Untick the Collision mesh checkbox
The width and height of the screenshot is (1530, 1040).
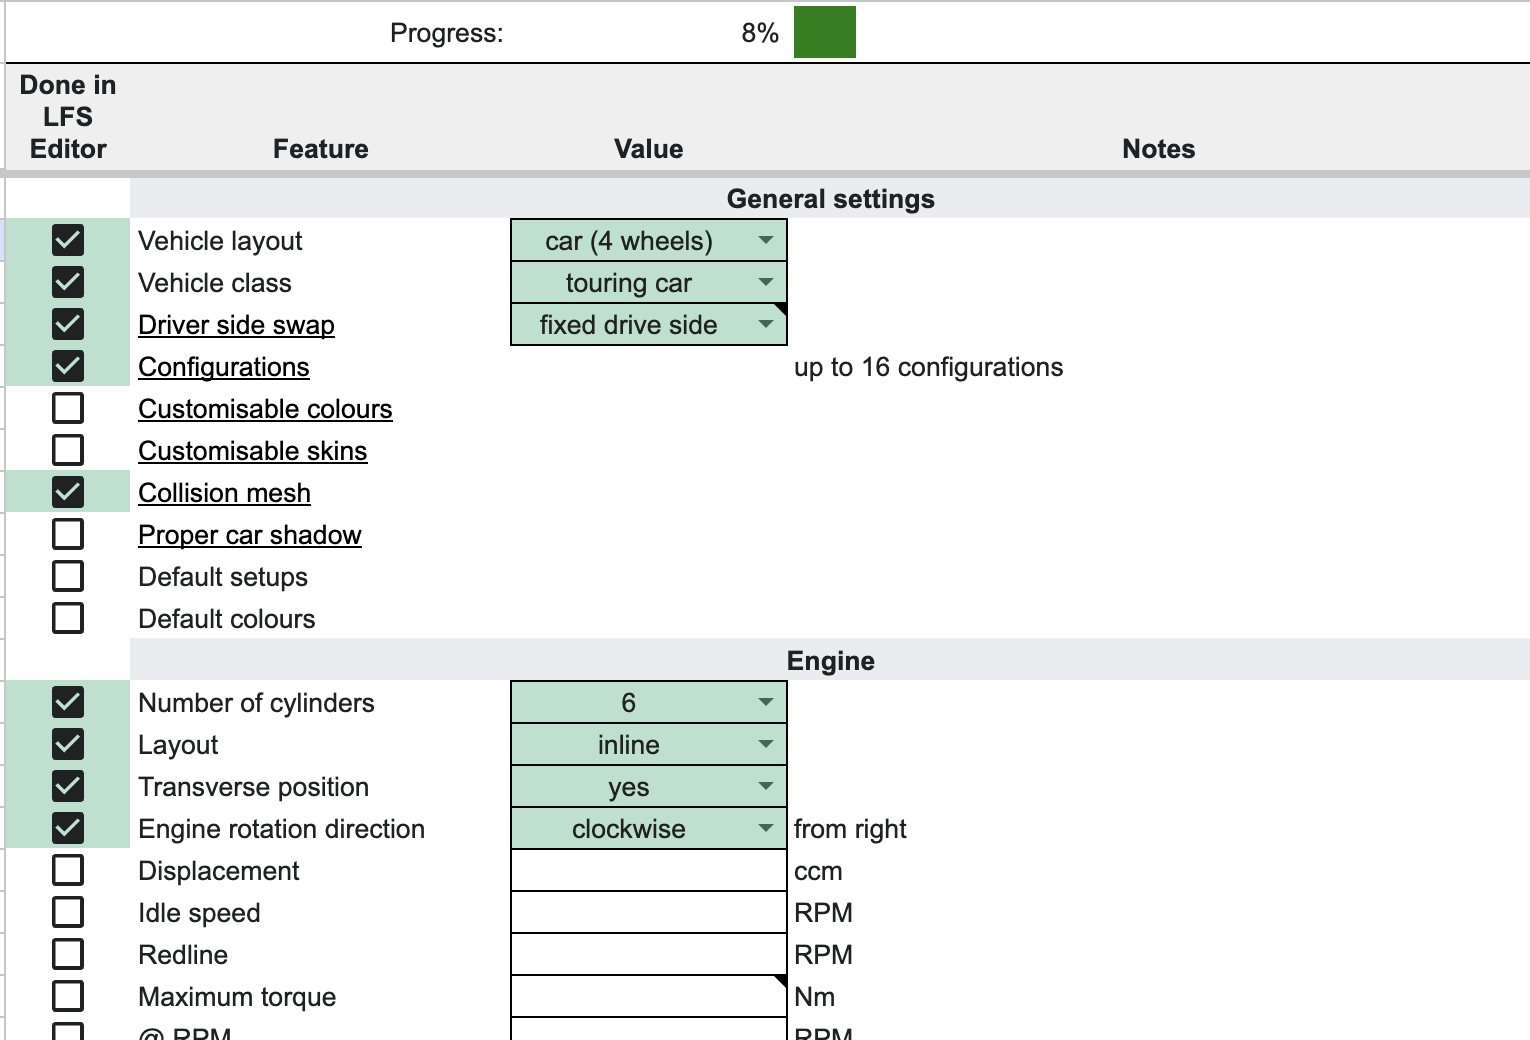[68, 492]
